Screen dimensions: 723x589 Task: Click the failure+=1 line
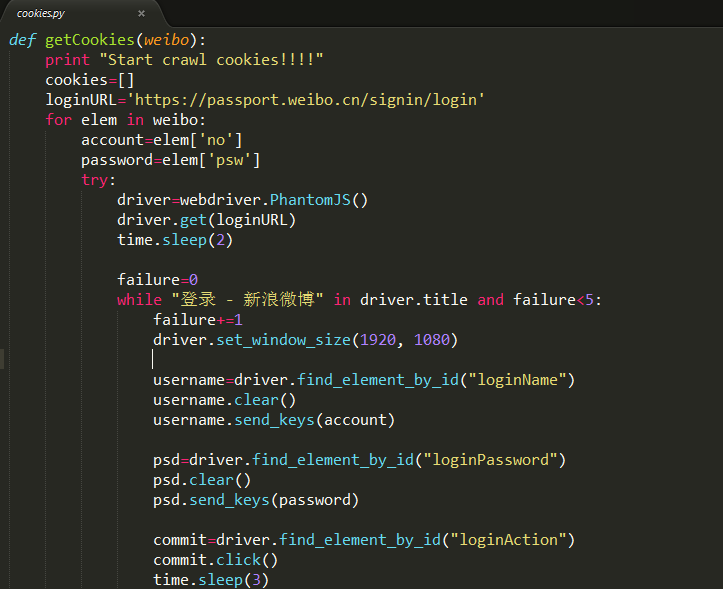(198, 320)
